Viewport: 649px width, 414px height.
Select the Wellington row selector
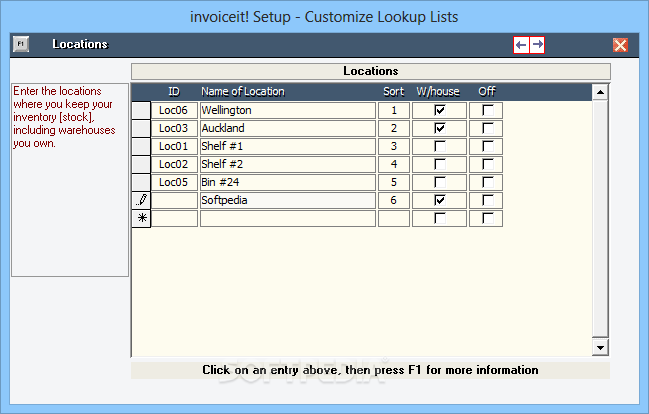pyautogui.click(x=141, y=111)
